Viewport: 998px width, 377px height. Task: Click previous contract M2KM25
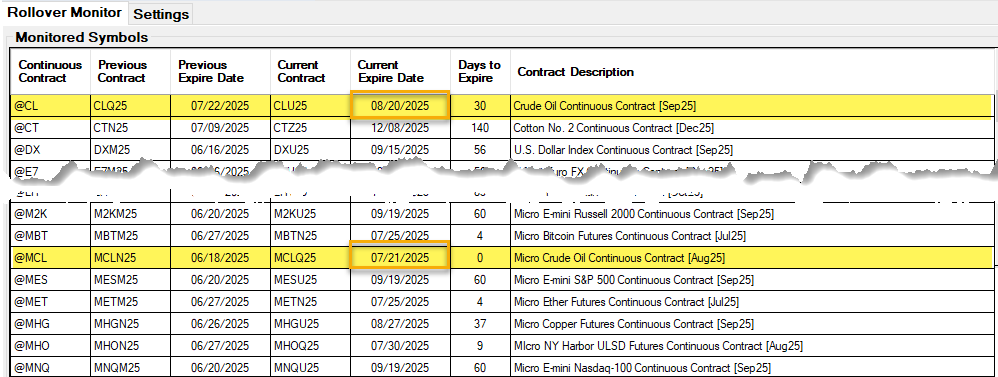[x=131, y=214]
